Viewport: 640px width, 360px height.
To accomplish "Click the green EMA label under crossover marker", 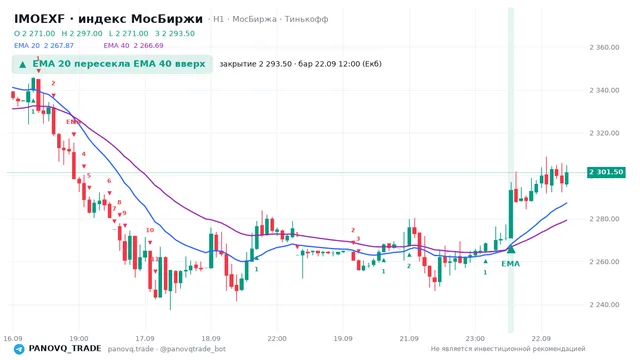I will (511, 264).
